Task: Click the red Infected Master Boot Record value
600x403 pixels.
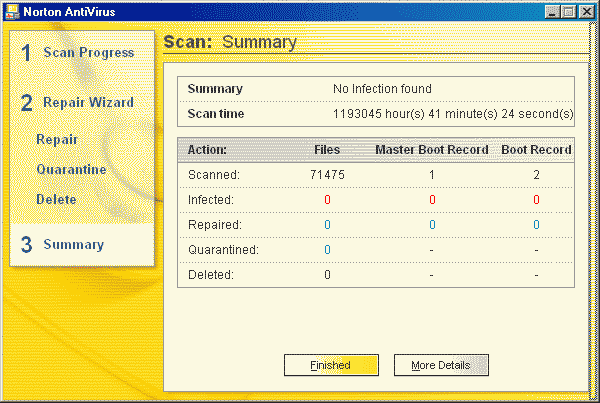Action: click(432, 200)
